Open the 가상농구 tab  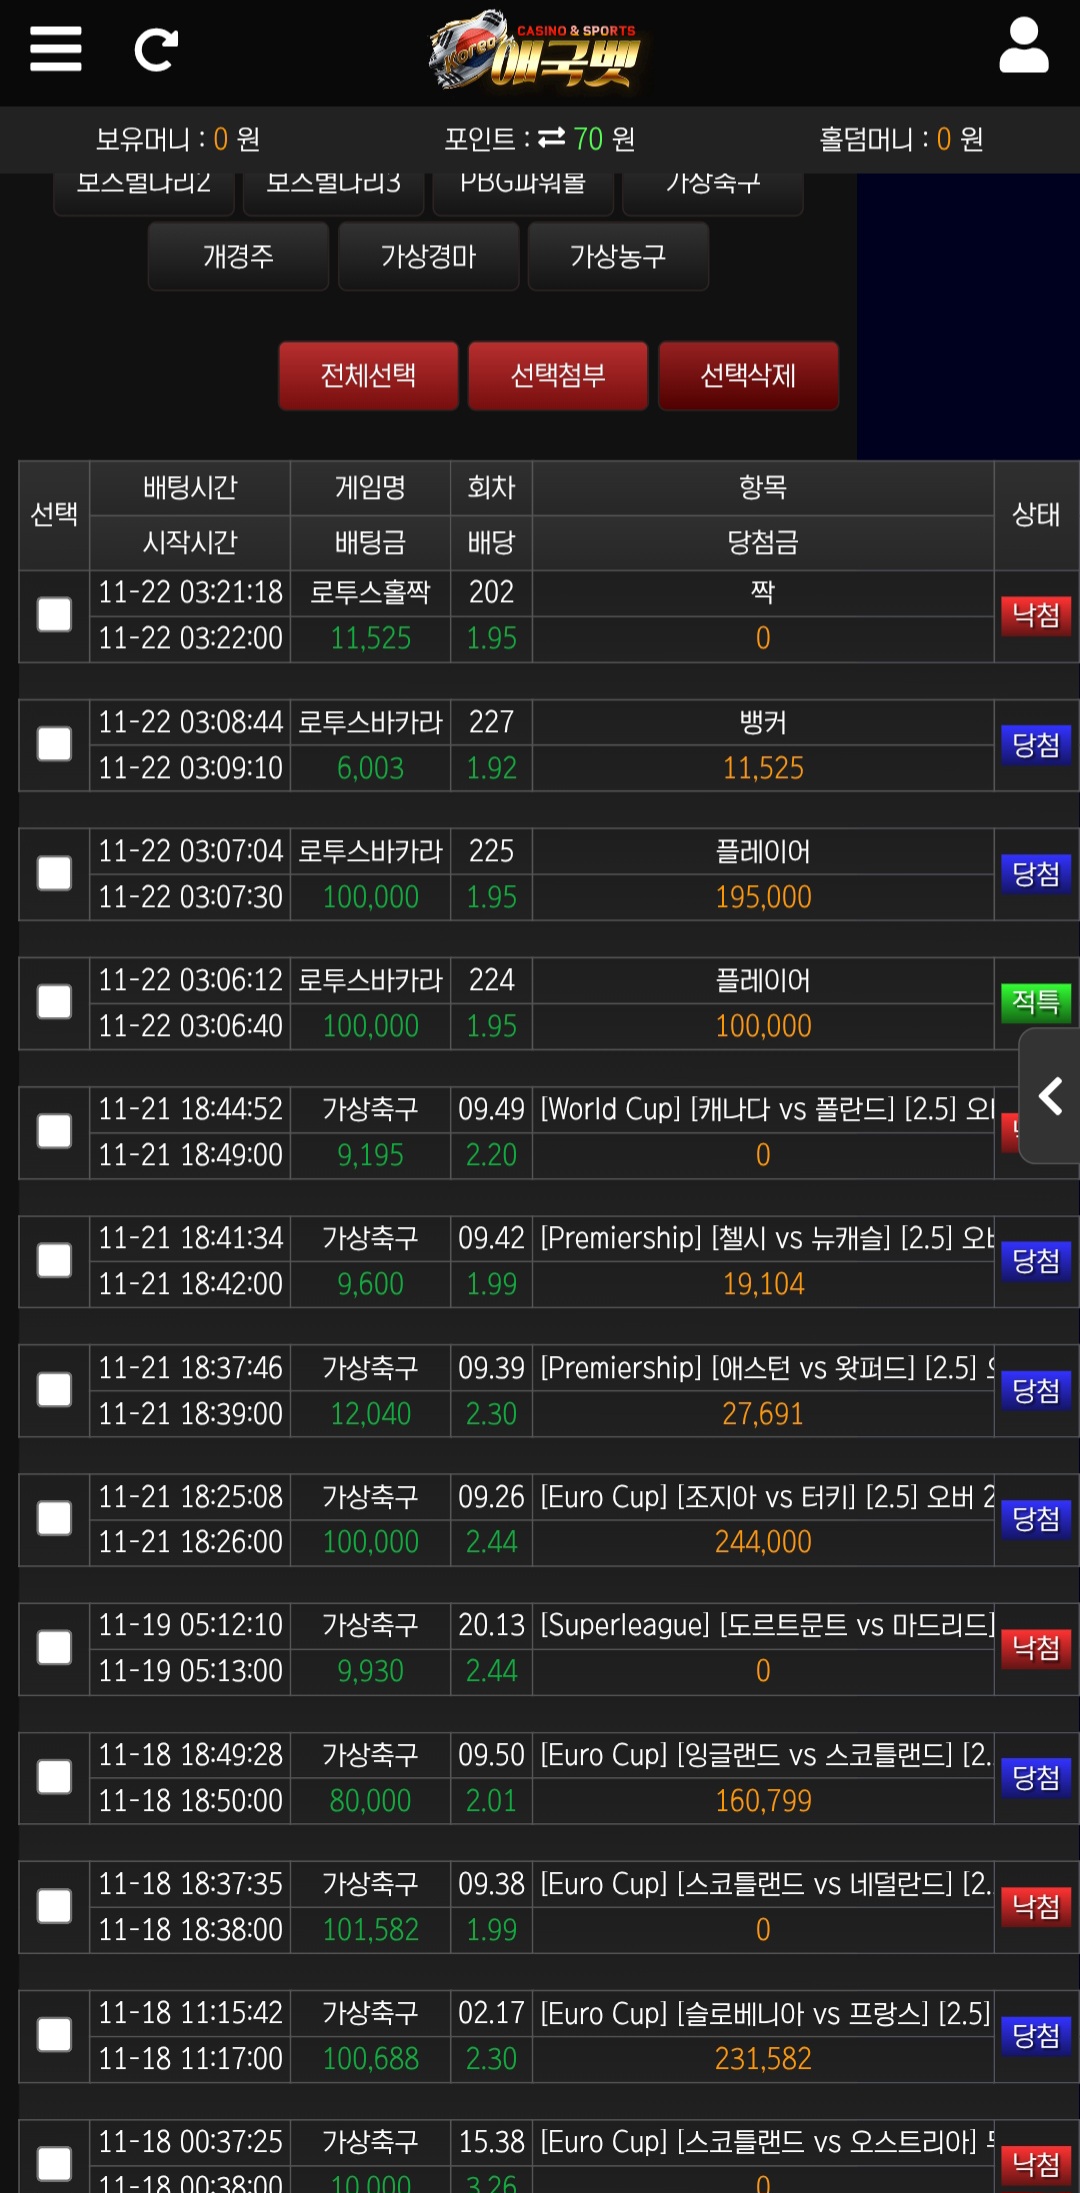pos(618,257)
